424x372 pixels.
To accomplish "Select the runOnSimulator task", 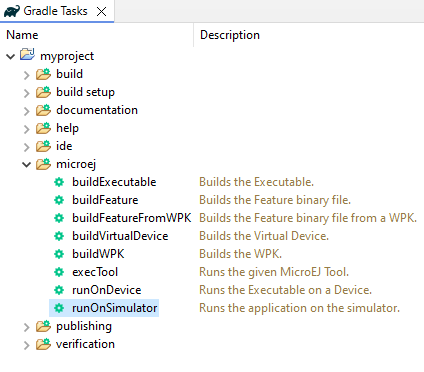I will pos(114,308).
